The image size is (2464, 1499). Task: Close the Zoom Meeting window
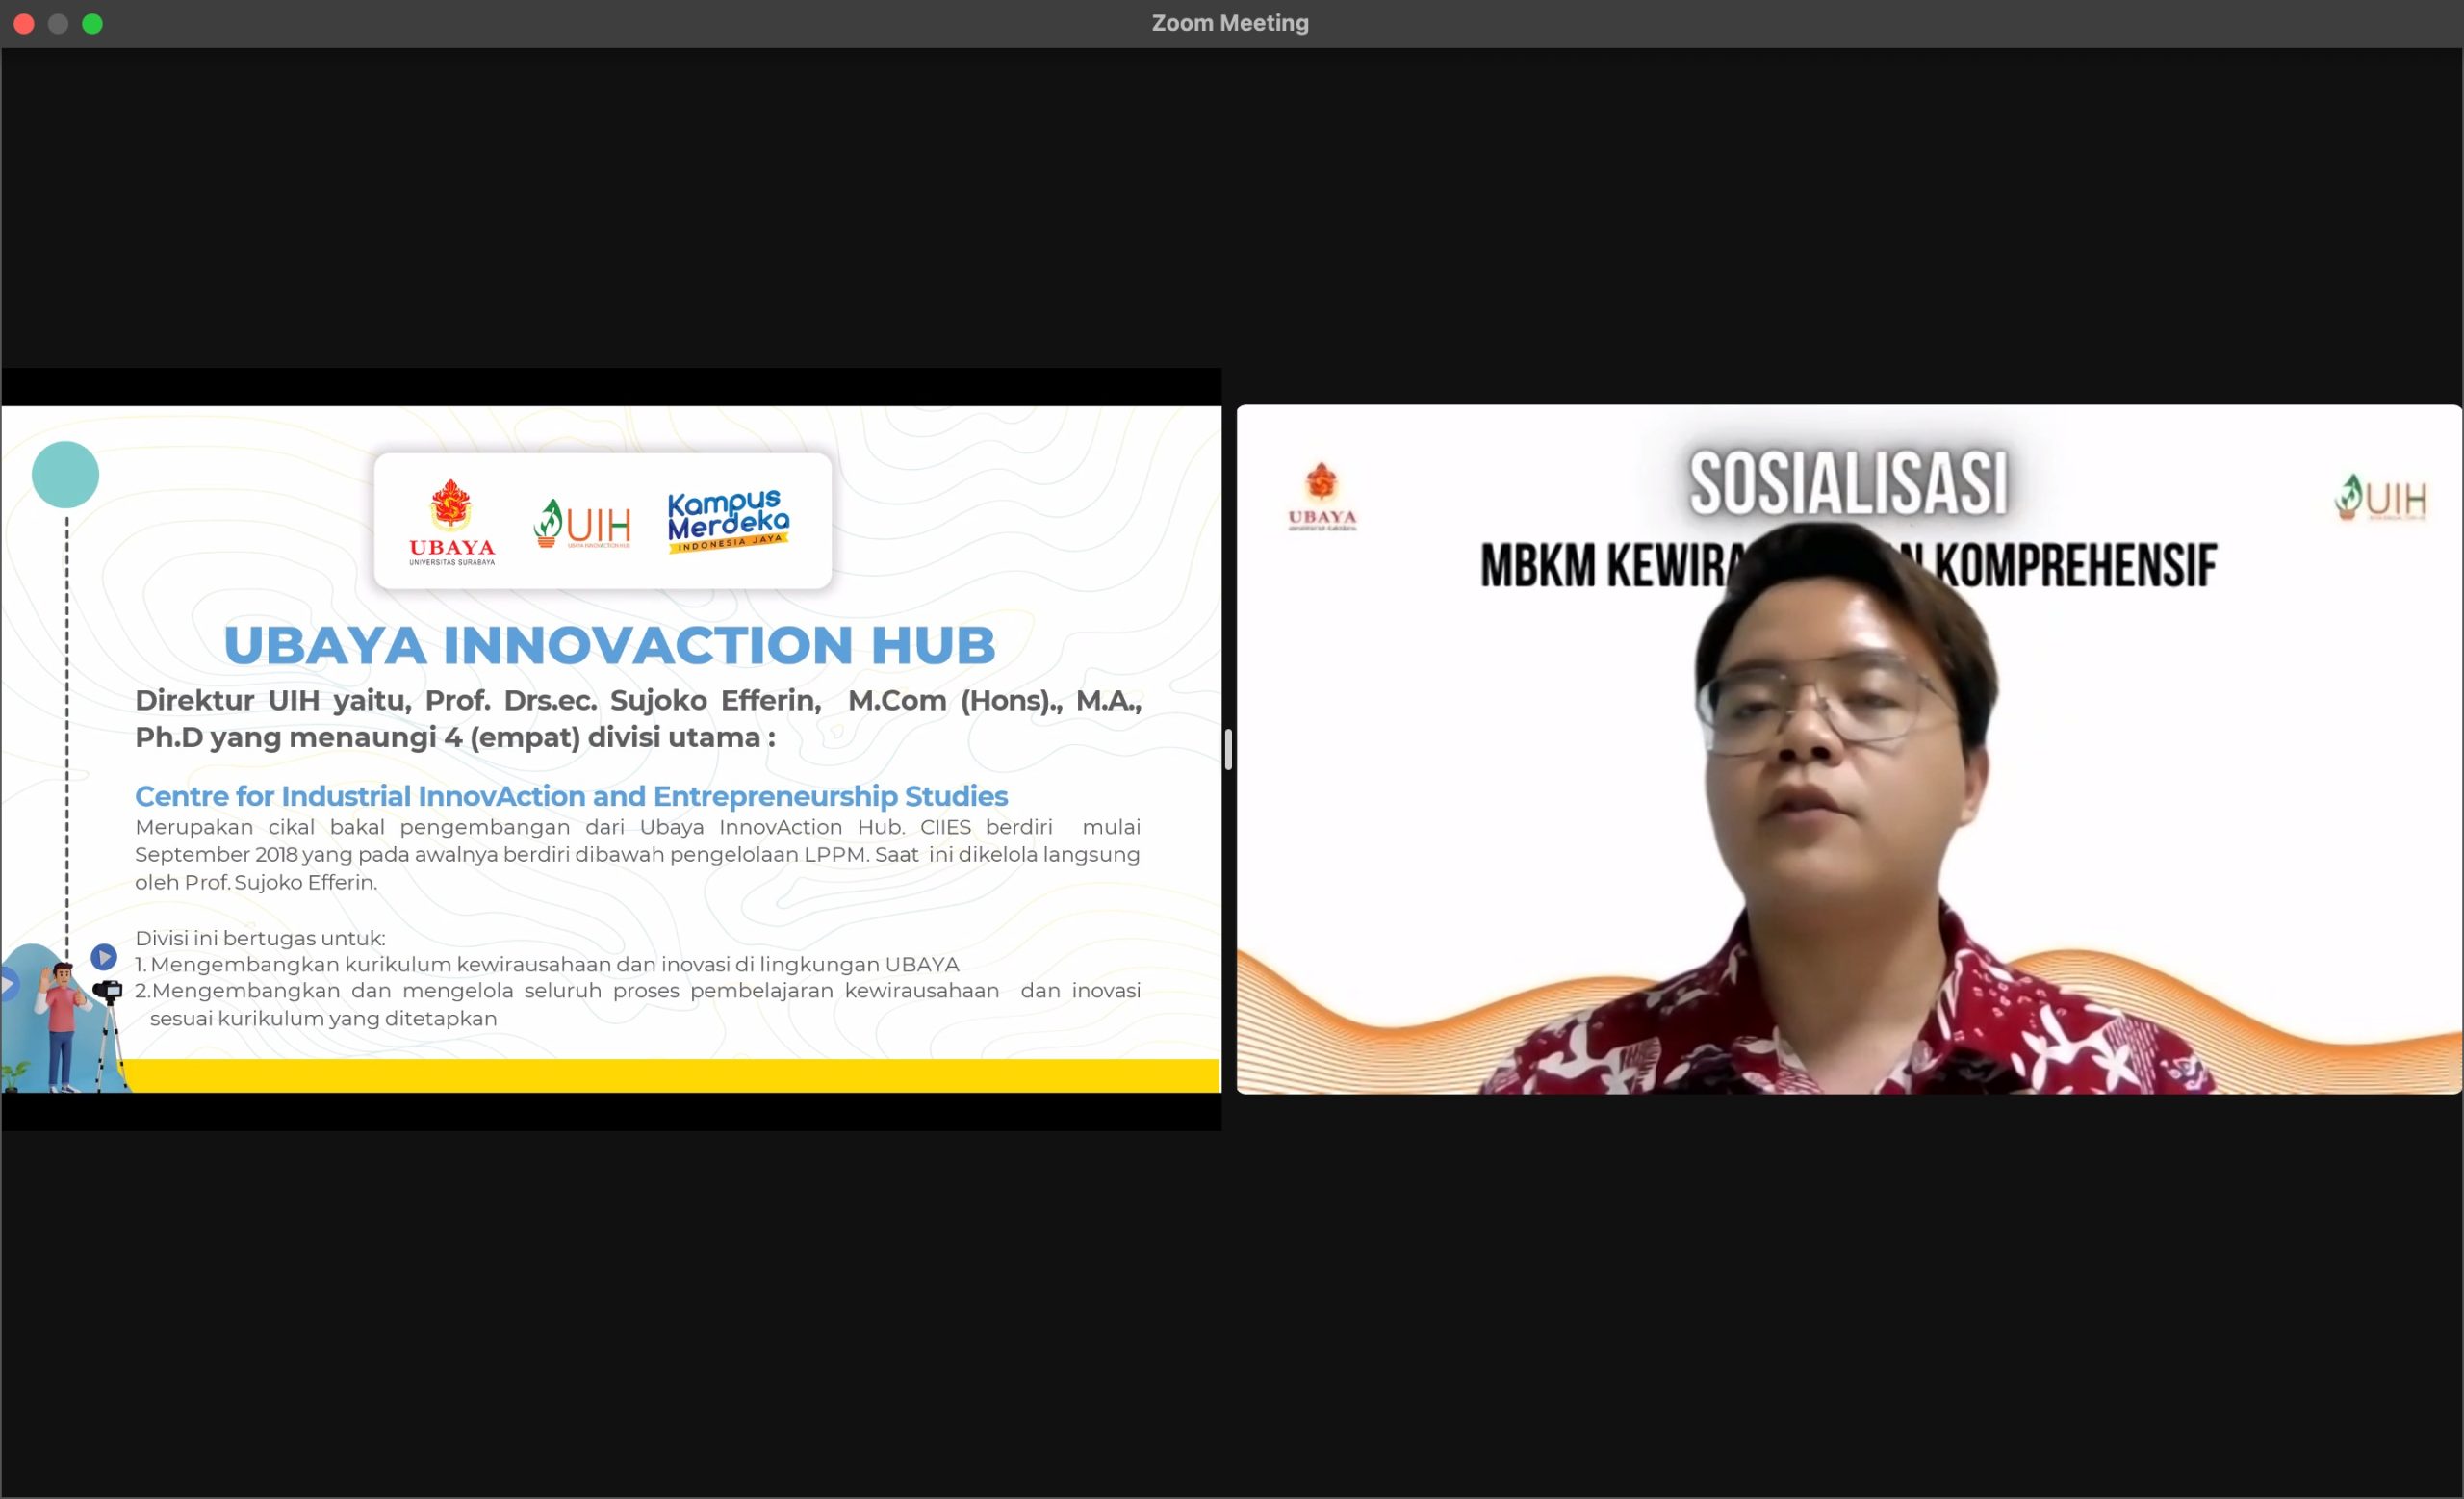coord(24,24)
